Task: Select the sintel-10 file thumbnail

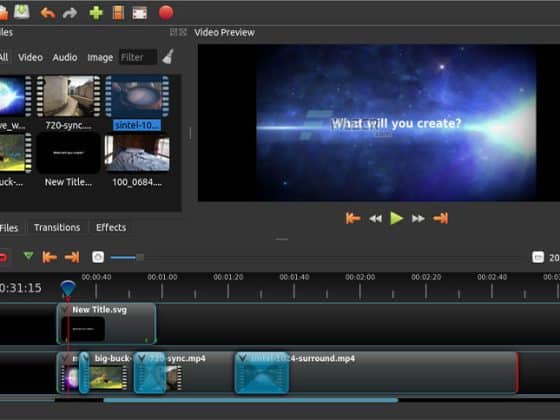Action: 137,96
